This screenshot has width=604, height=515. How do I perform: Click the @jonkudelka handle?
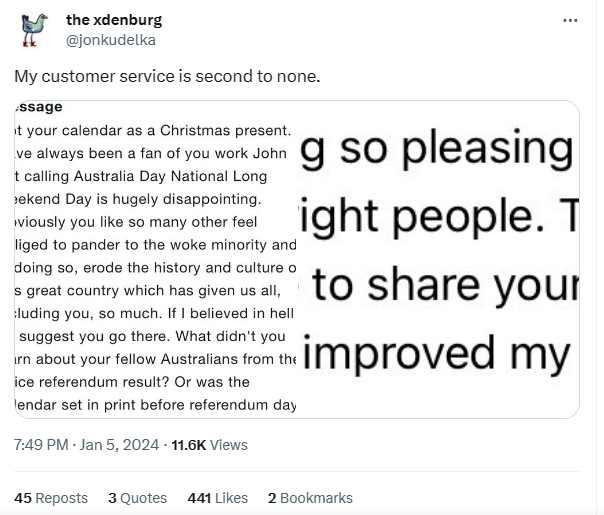[110, 40]
